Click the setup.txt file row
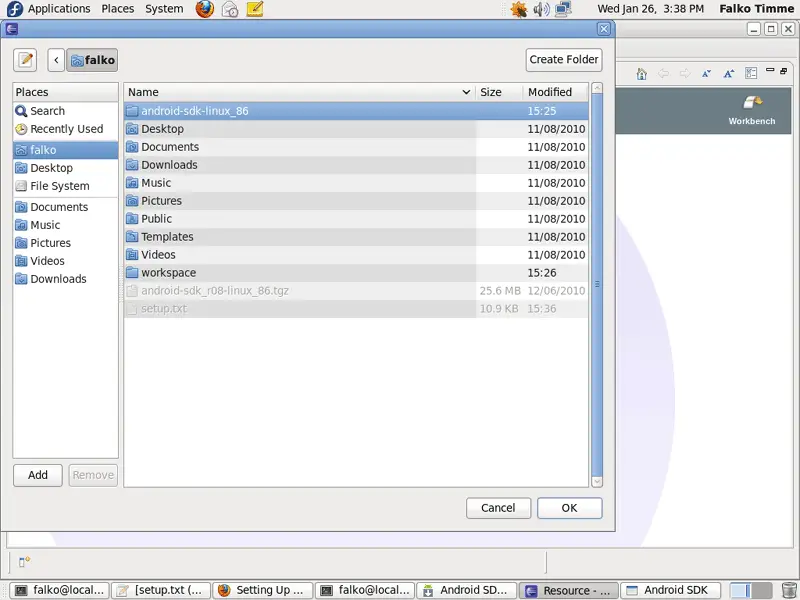The height and width of the screenshot is (600, 800). [x=356, y=309]
